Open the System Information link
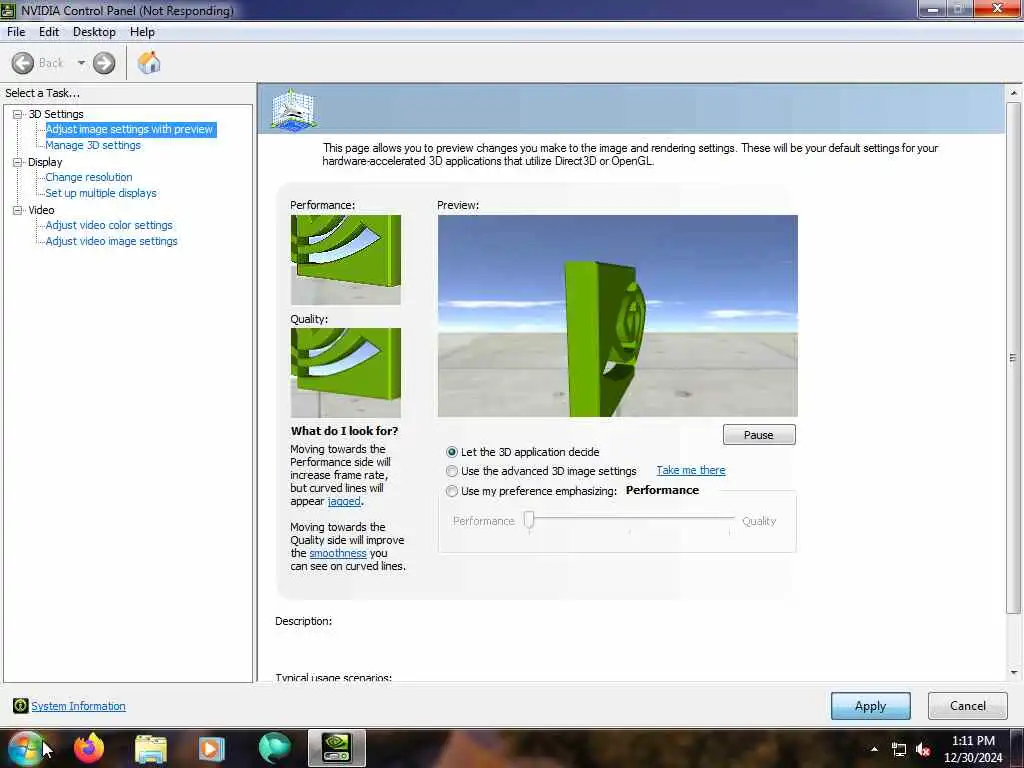 78,706
